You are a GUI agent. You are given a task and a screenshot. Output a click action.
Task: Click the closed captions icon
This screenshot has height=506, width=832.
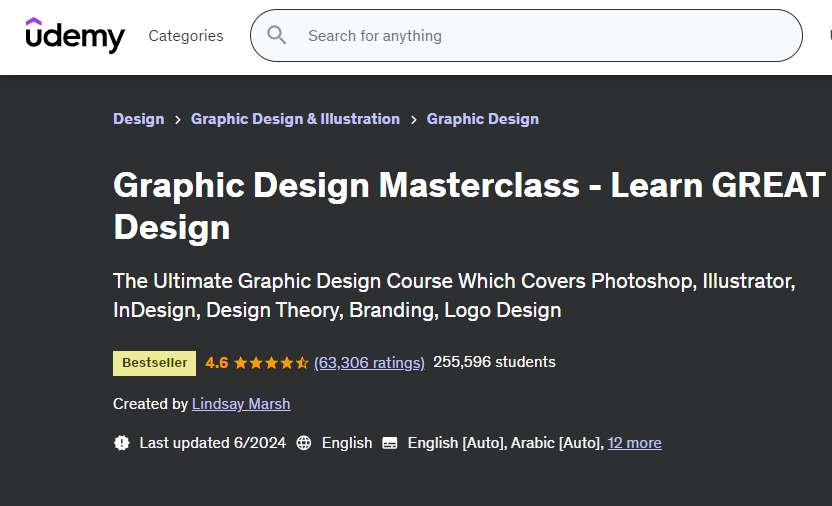click(x=390, y=443)
